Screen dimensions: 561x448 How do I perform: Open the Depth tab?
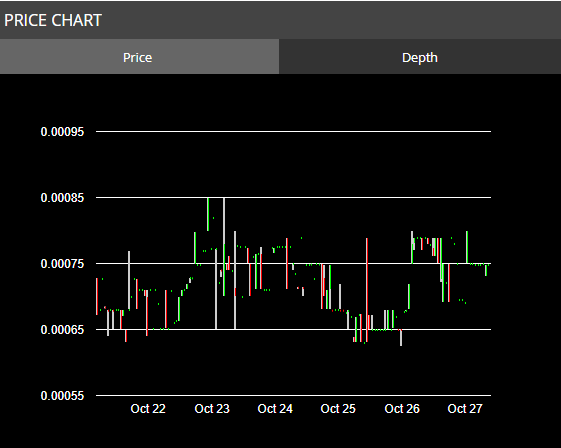point(420,57)
